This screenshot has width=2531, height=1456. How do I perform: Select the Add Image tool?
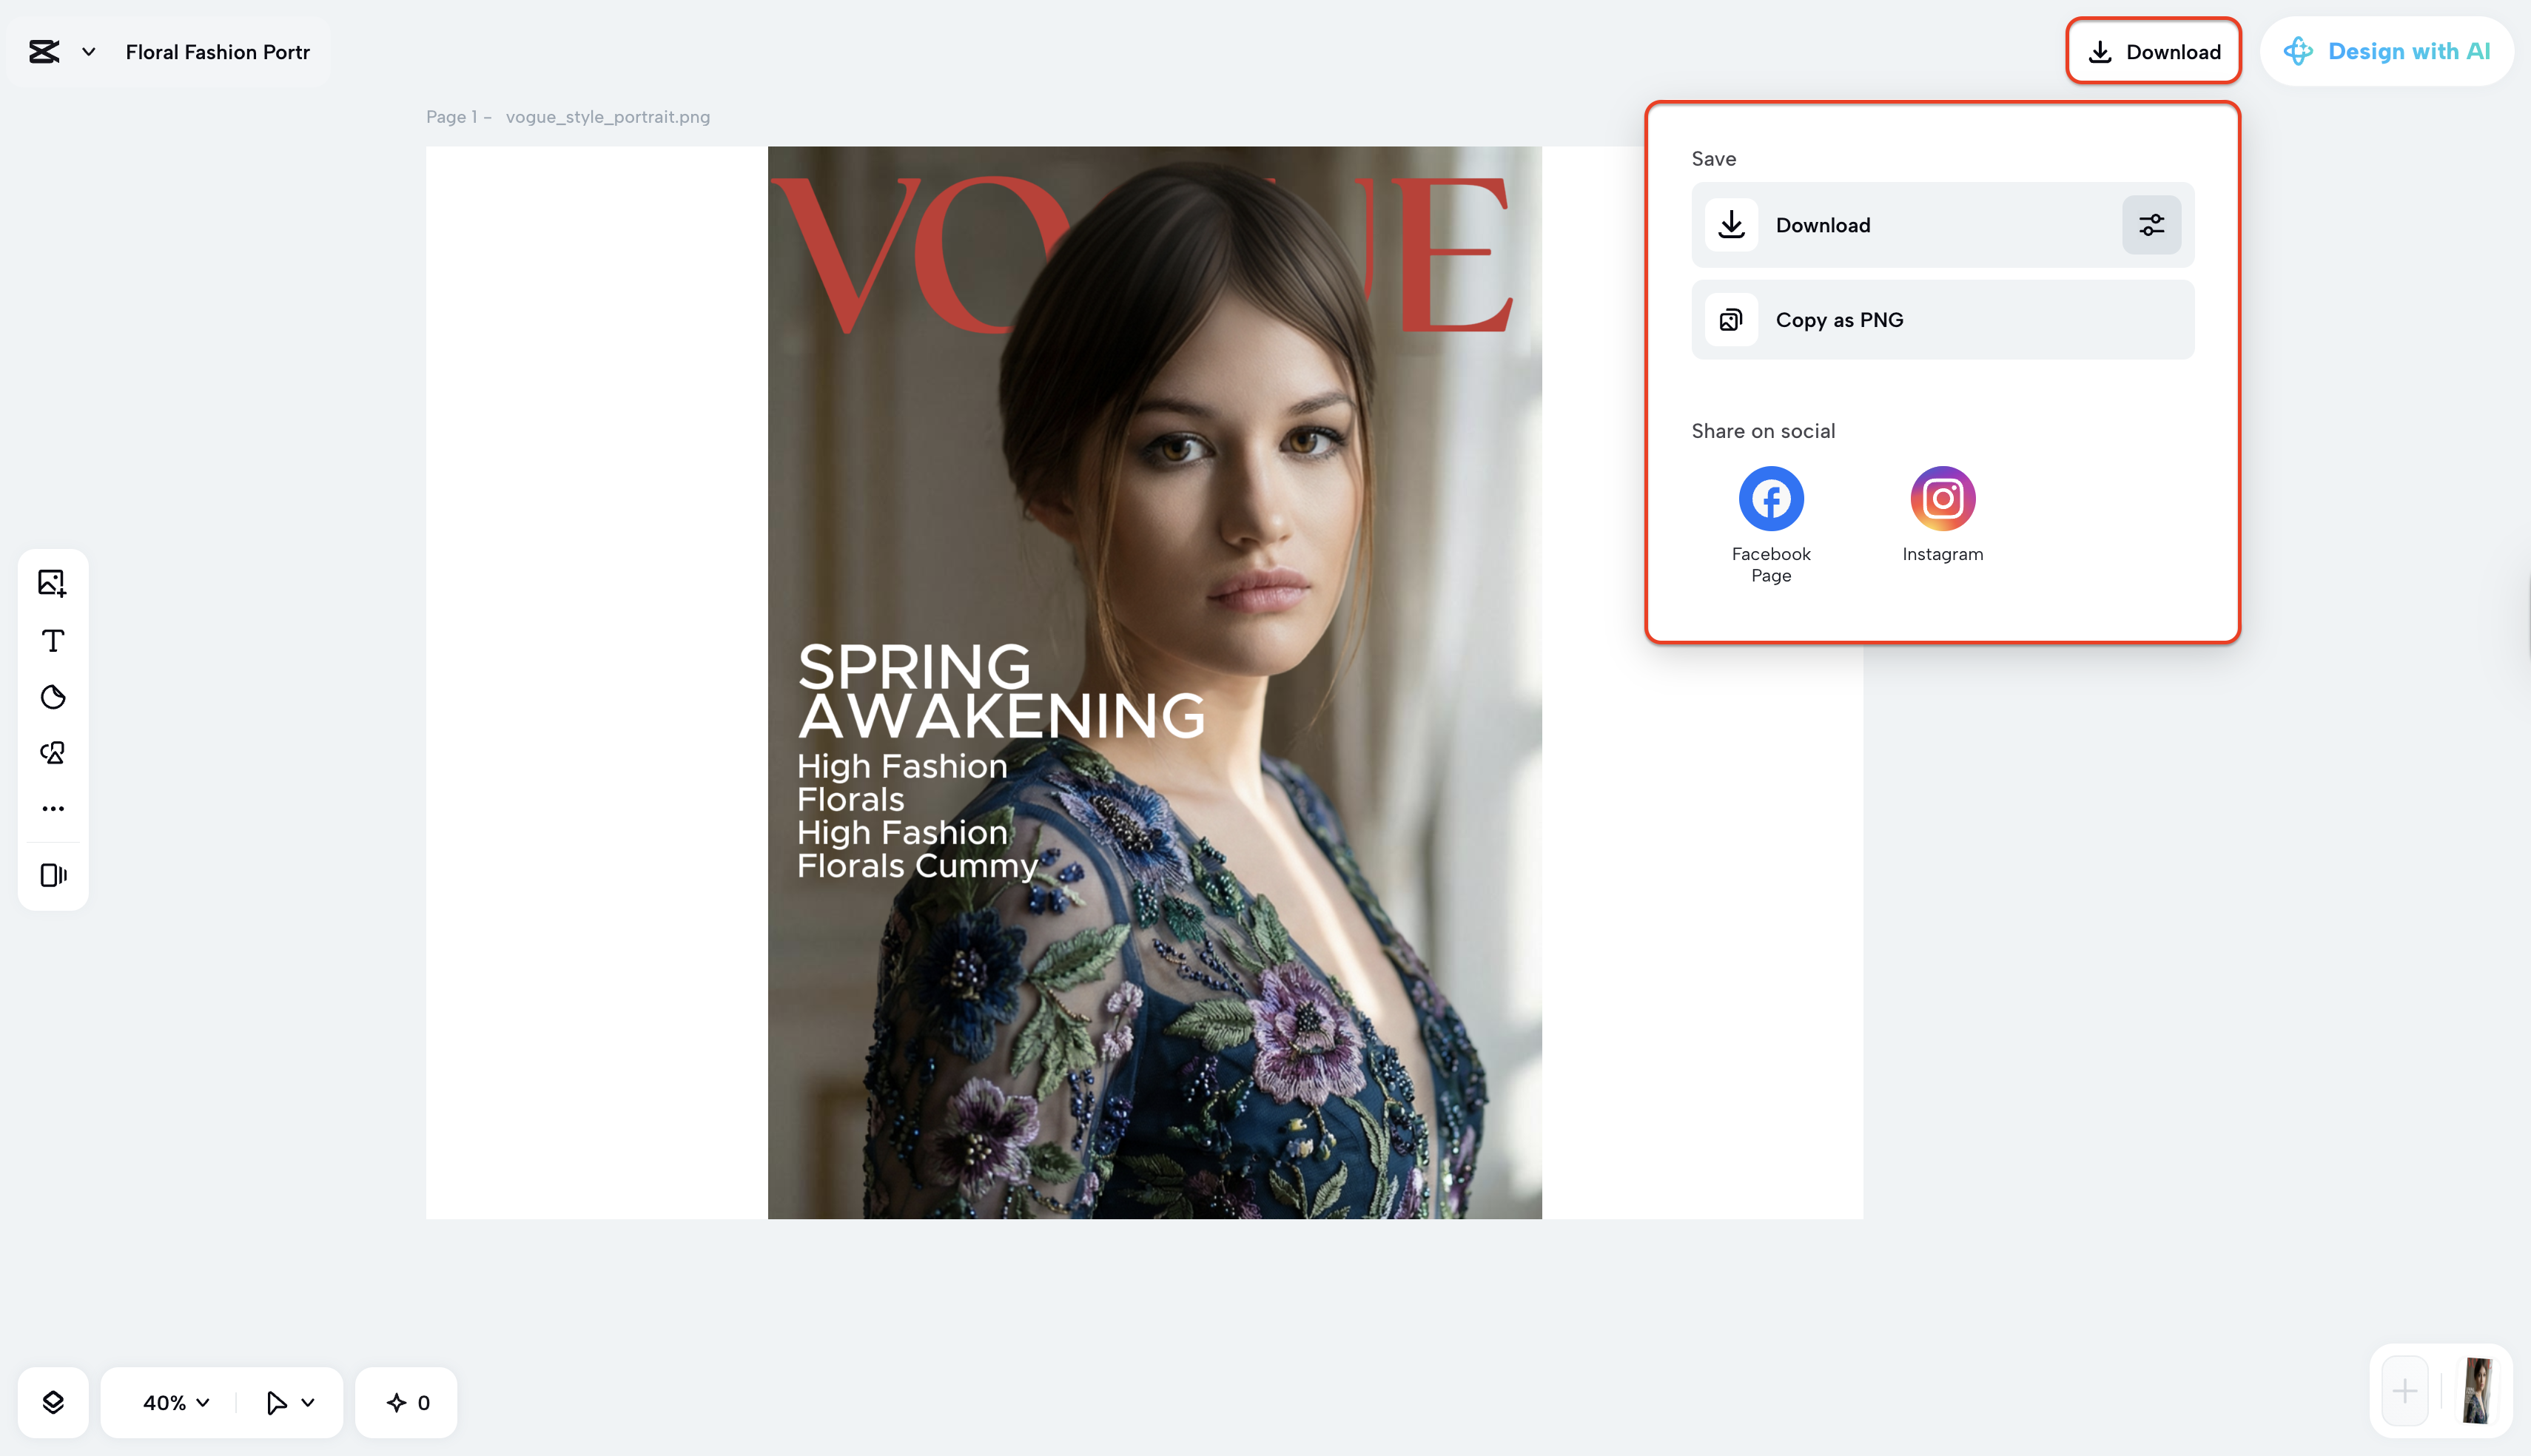coord(52,583)
